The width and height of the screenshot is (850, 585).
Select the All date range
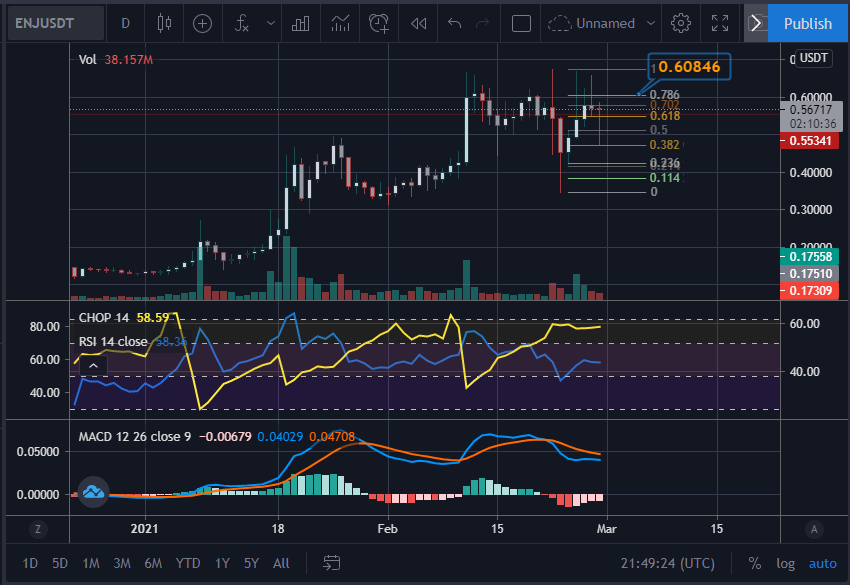click(x=281, y=563)
